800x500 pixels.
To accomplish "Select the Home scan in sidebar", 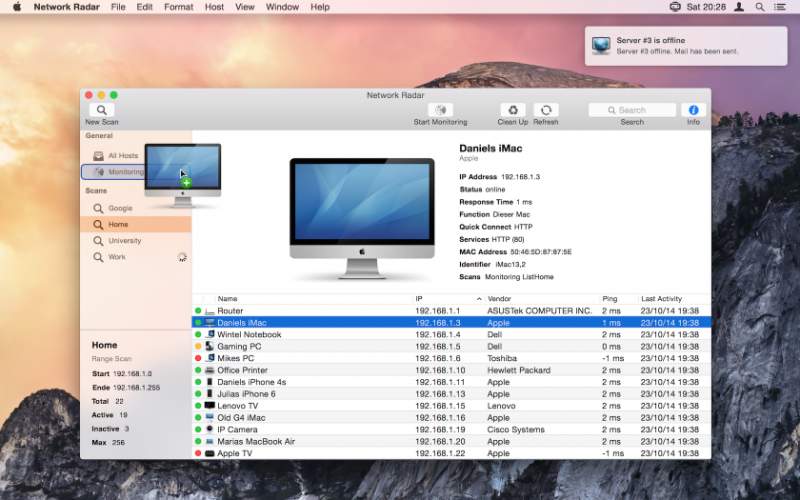I will tap(118, 225).
